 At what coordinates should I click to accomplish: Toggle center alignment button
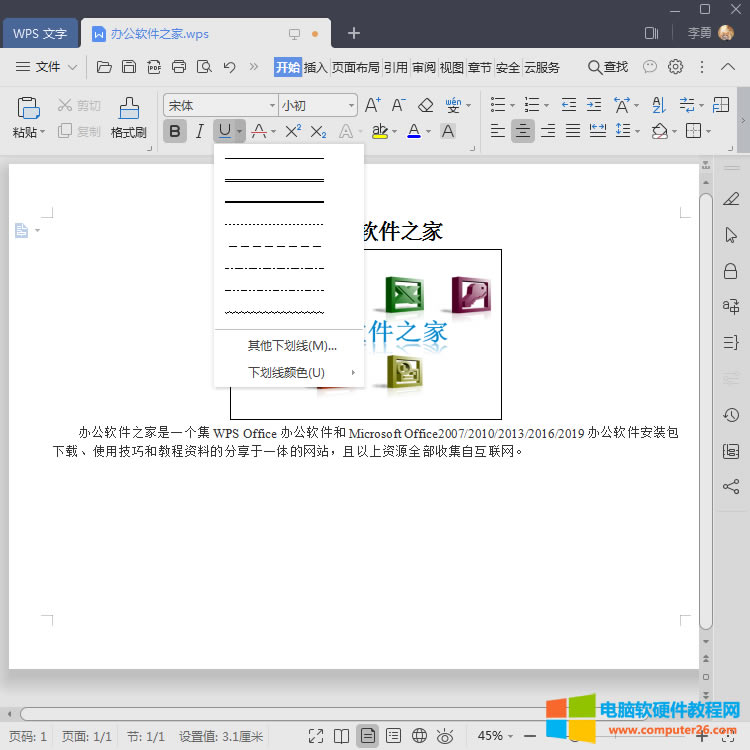[x=522, y=131]
